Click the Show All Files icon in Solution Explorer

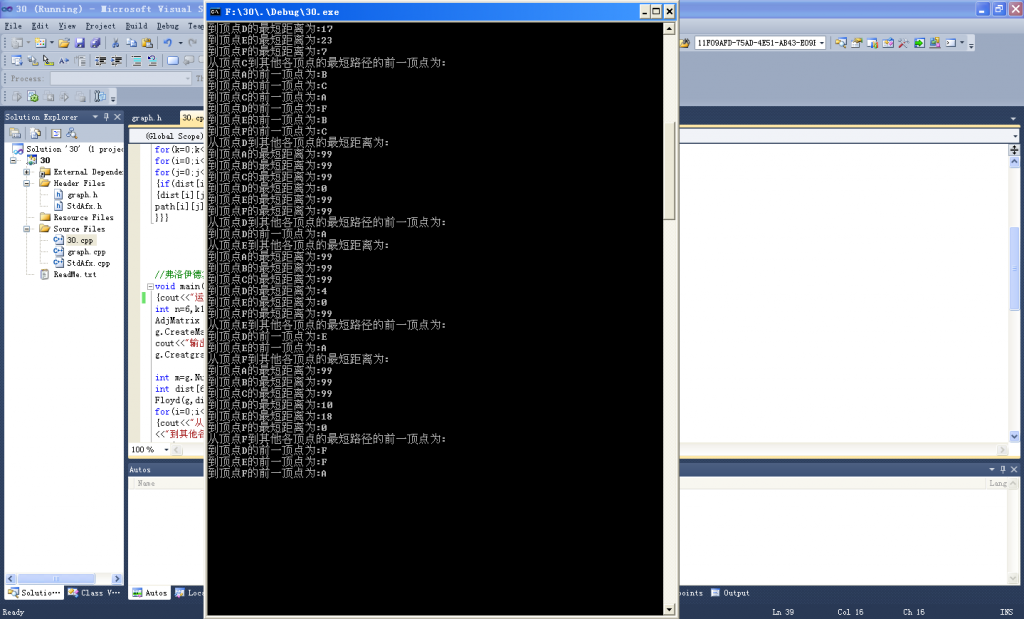tap(35, 133)
